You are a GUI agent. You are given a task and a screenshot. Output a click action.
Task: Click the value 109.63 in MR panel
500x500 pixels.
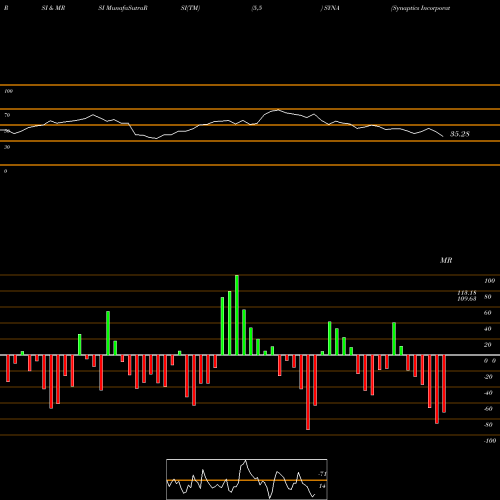tap(467, 299)
